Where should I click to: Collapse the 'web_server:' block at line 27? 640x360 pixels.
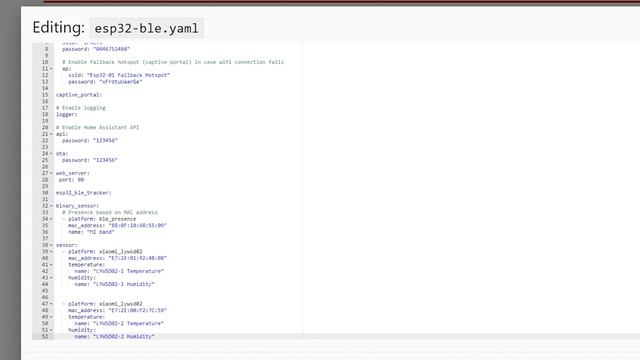coord(51,173)
